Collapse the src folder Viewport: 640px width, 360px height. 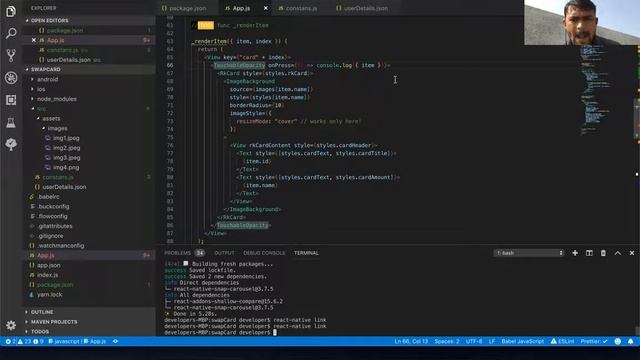coord(41,109)
